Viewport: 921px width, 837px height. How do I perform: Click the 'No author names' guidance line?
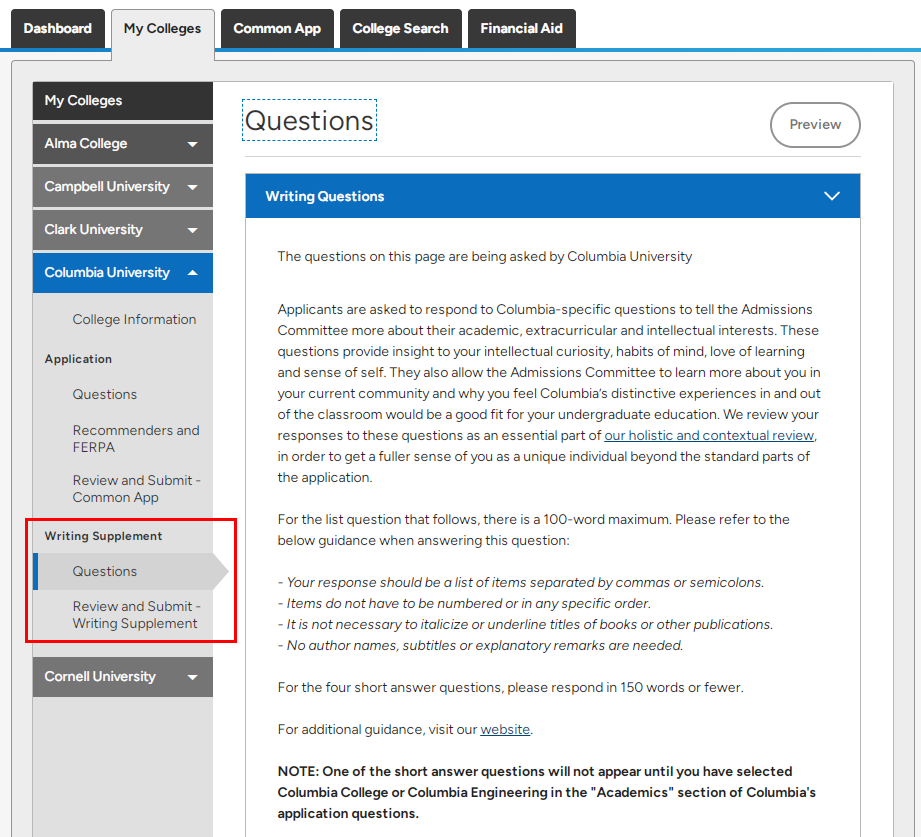[x=480, y=646]
